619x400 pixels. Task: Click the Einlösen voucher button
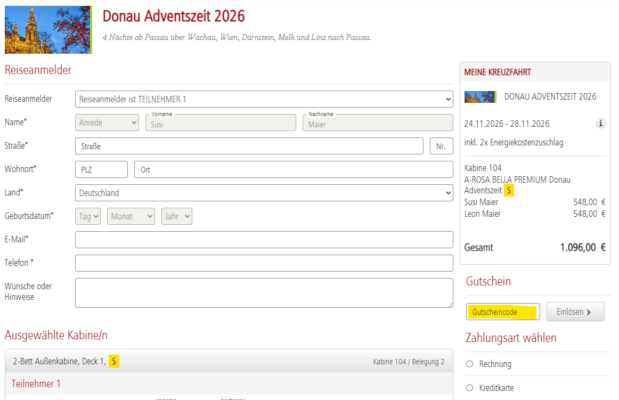click(x=575, y=312)
